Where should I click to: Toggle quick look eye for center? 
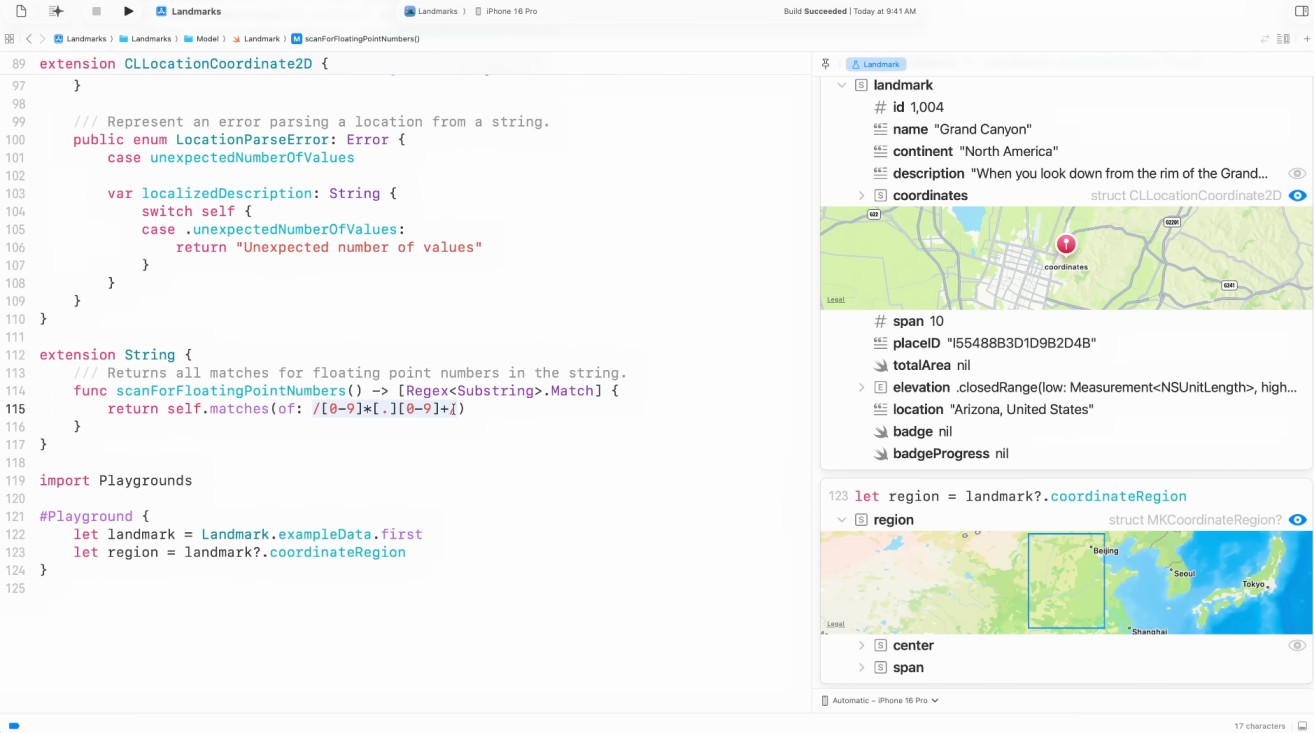(x=1297, y=646)
